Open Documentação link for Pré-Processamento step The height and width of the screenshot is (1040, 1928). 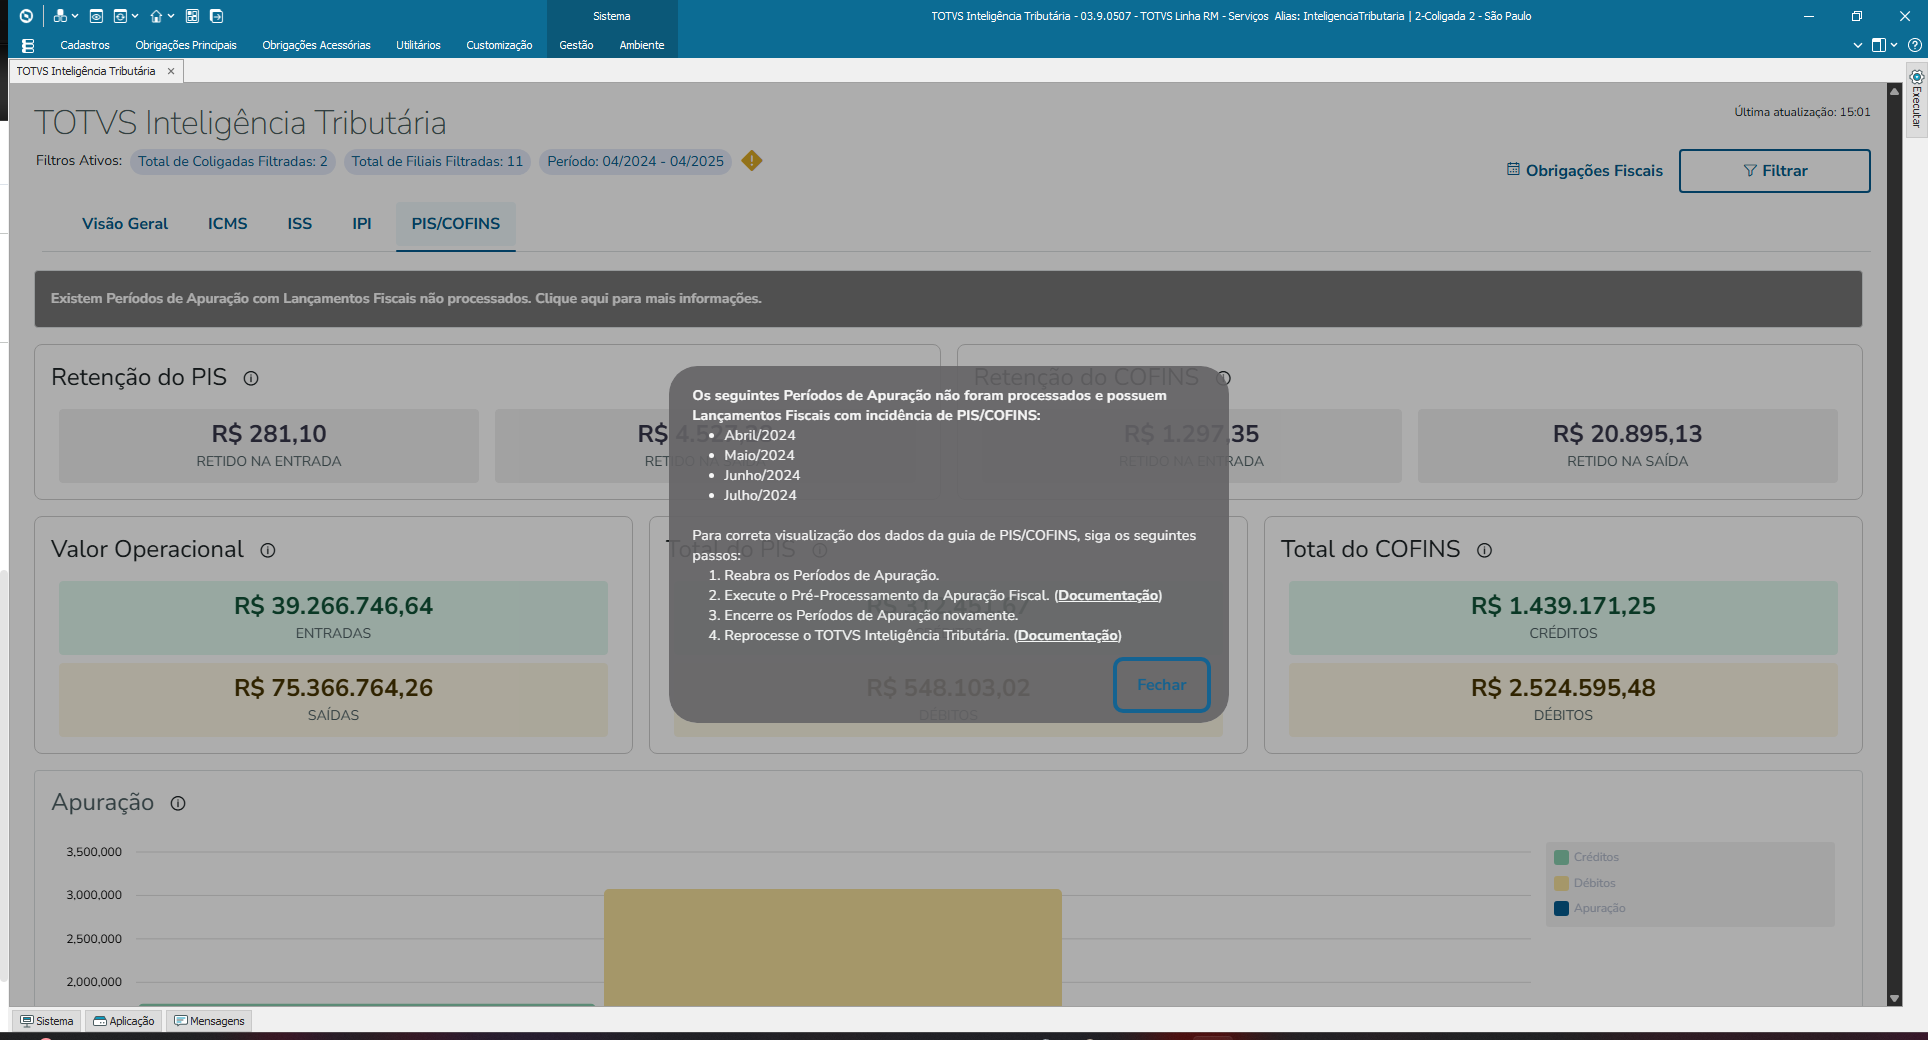[1108, 595]
